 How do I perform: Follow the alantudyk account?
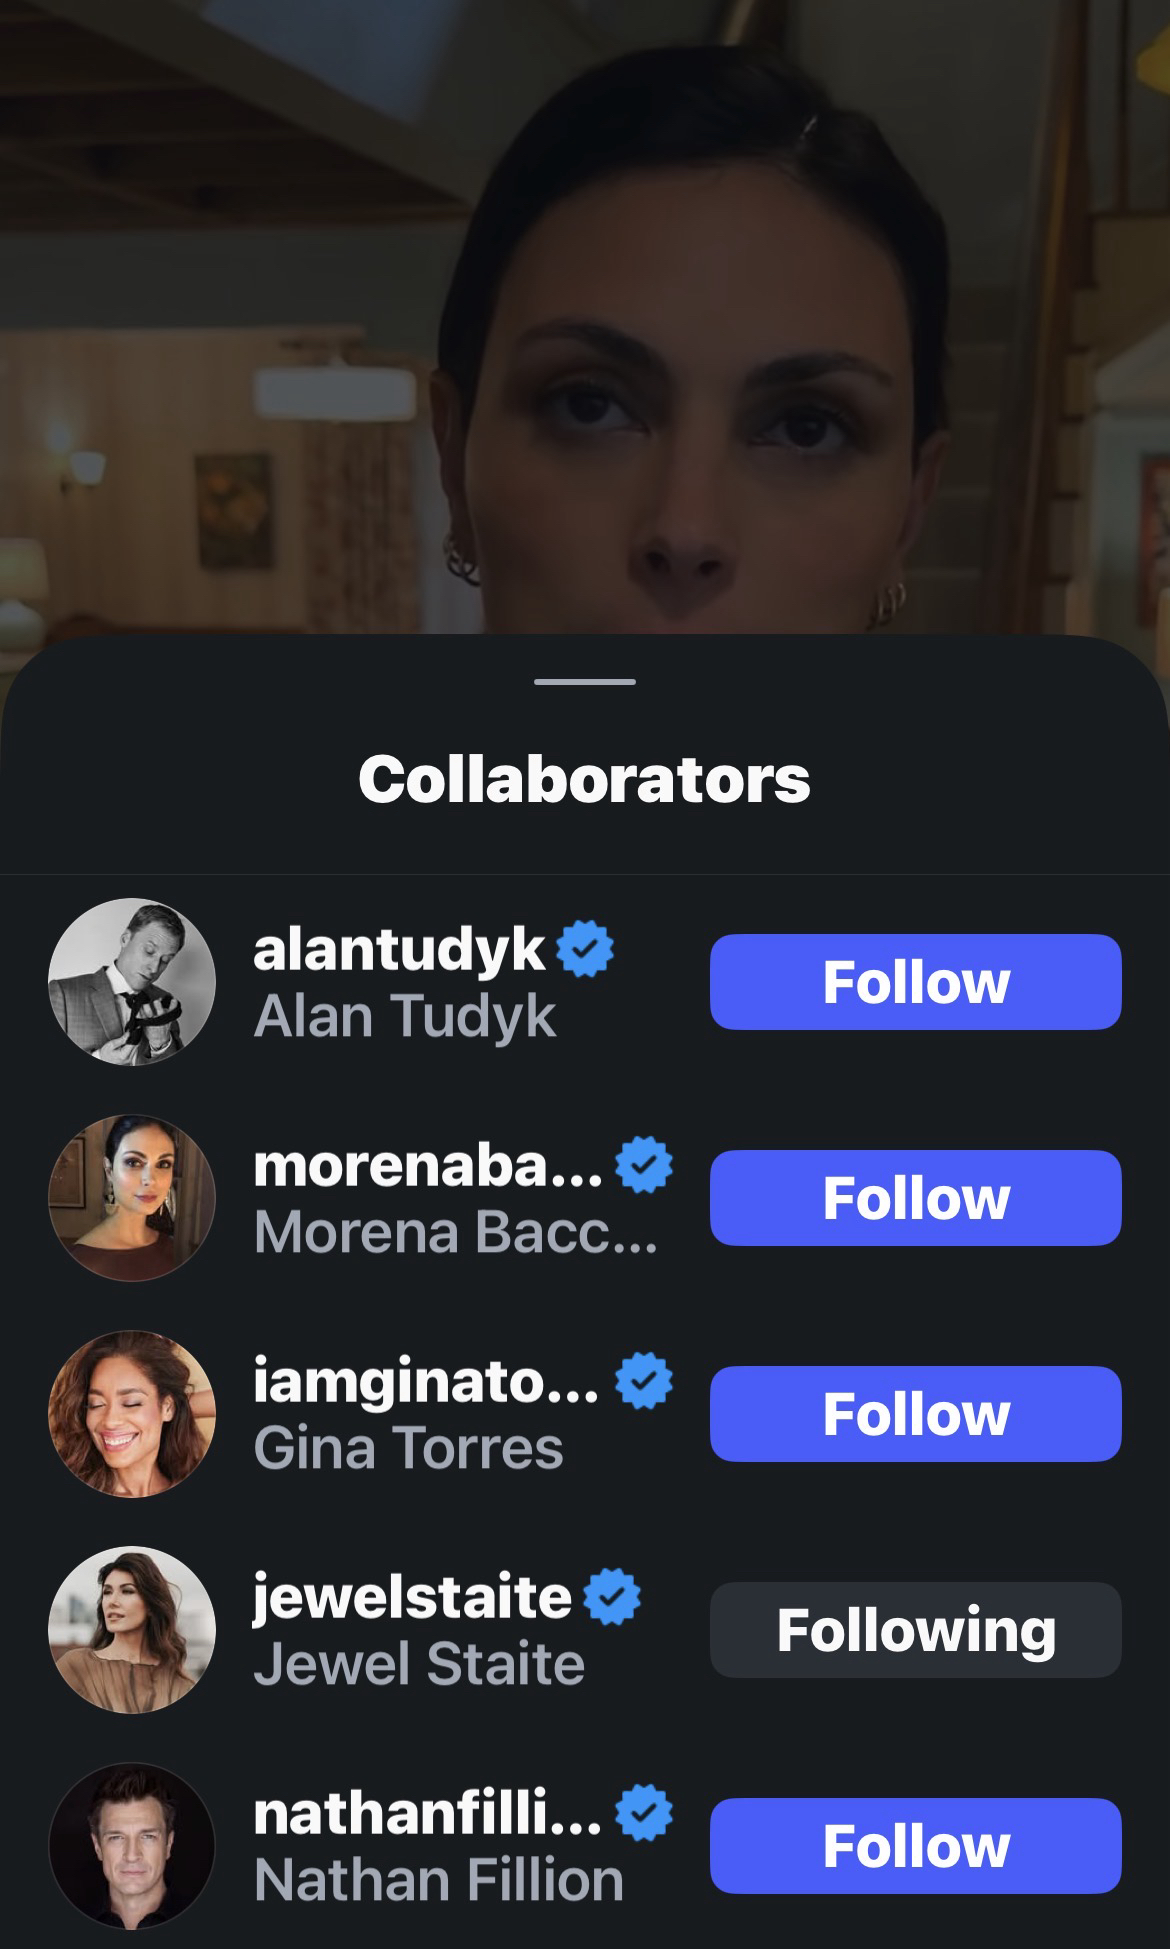(915, 982)
